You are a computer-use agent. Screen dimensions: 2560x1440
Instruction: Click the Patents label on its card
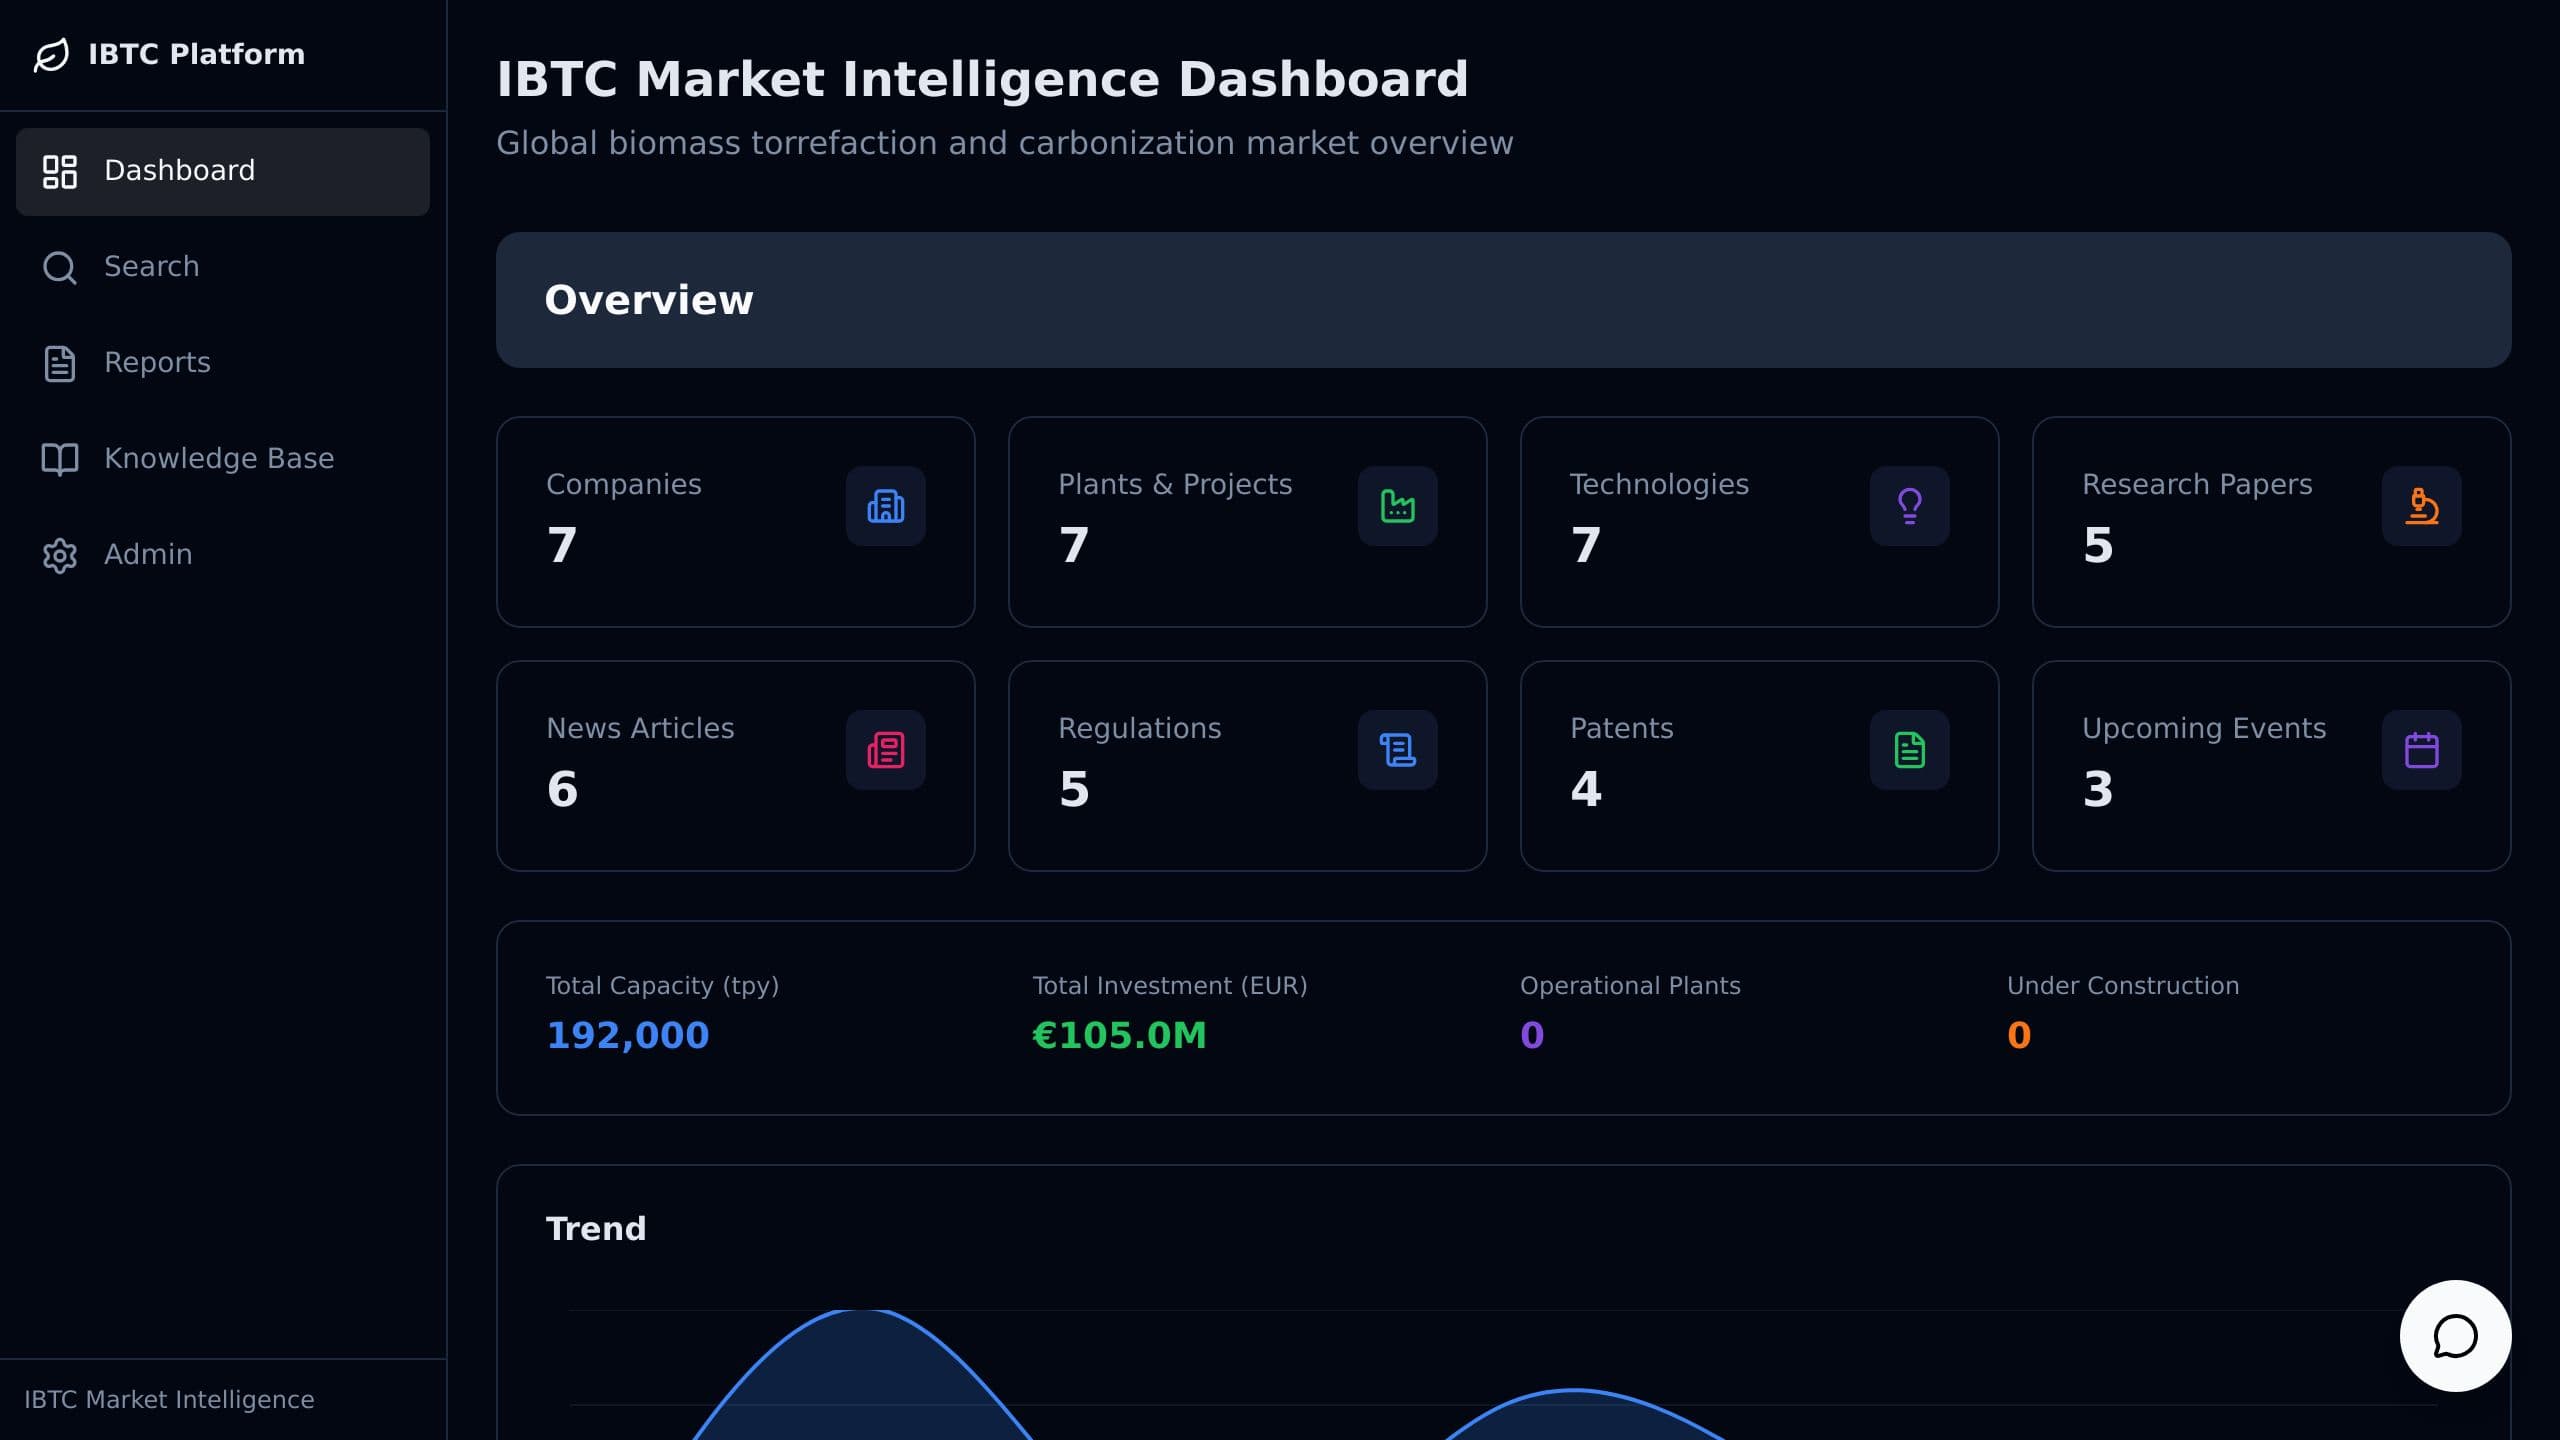click(x=1622, y=728)
